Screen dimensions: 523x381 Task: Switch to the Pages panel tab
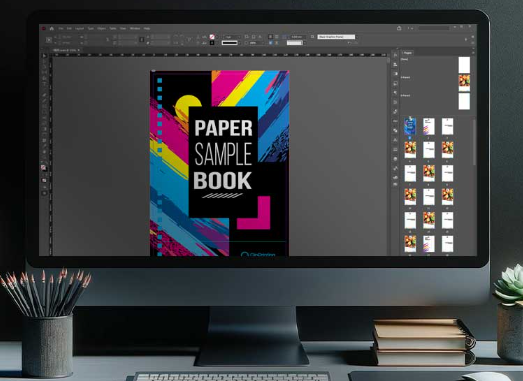click(408, 53)
